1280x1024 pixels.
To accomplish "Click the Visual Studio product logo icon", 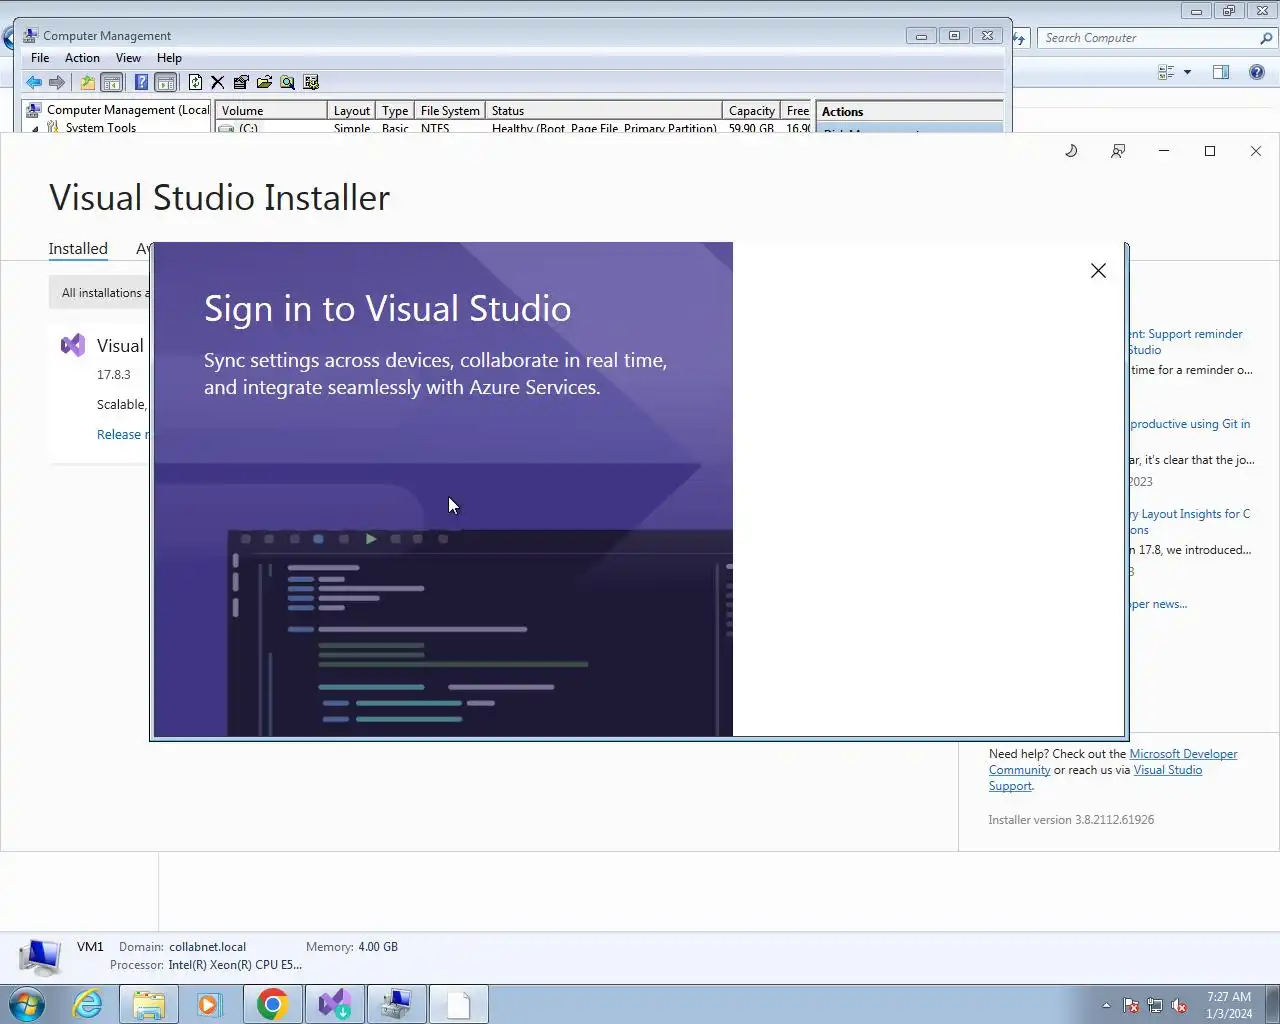I will coord(73,346).
